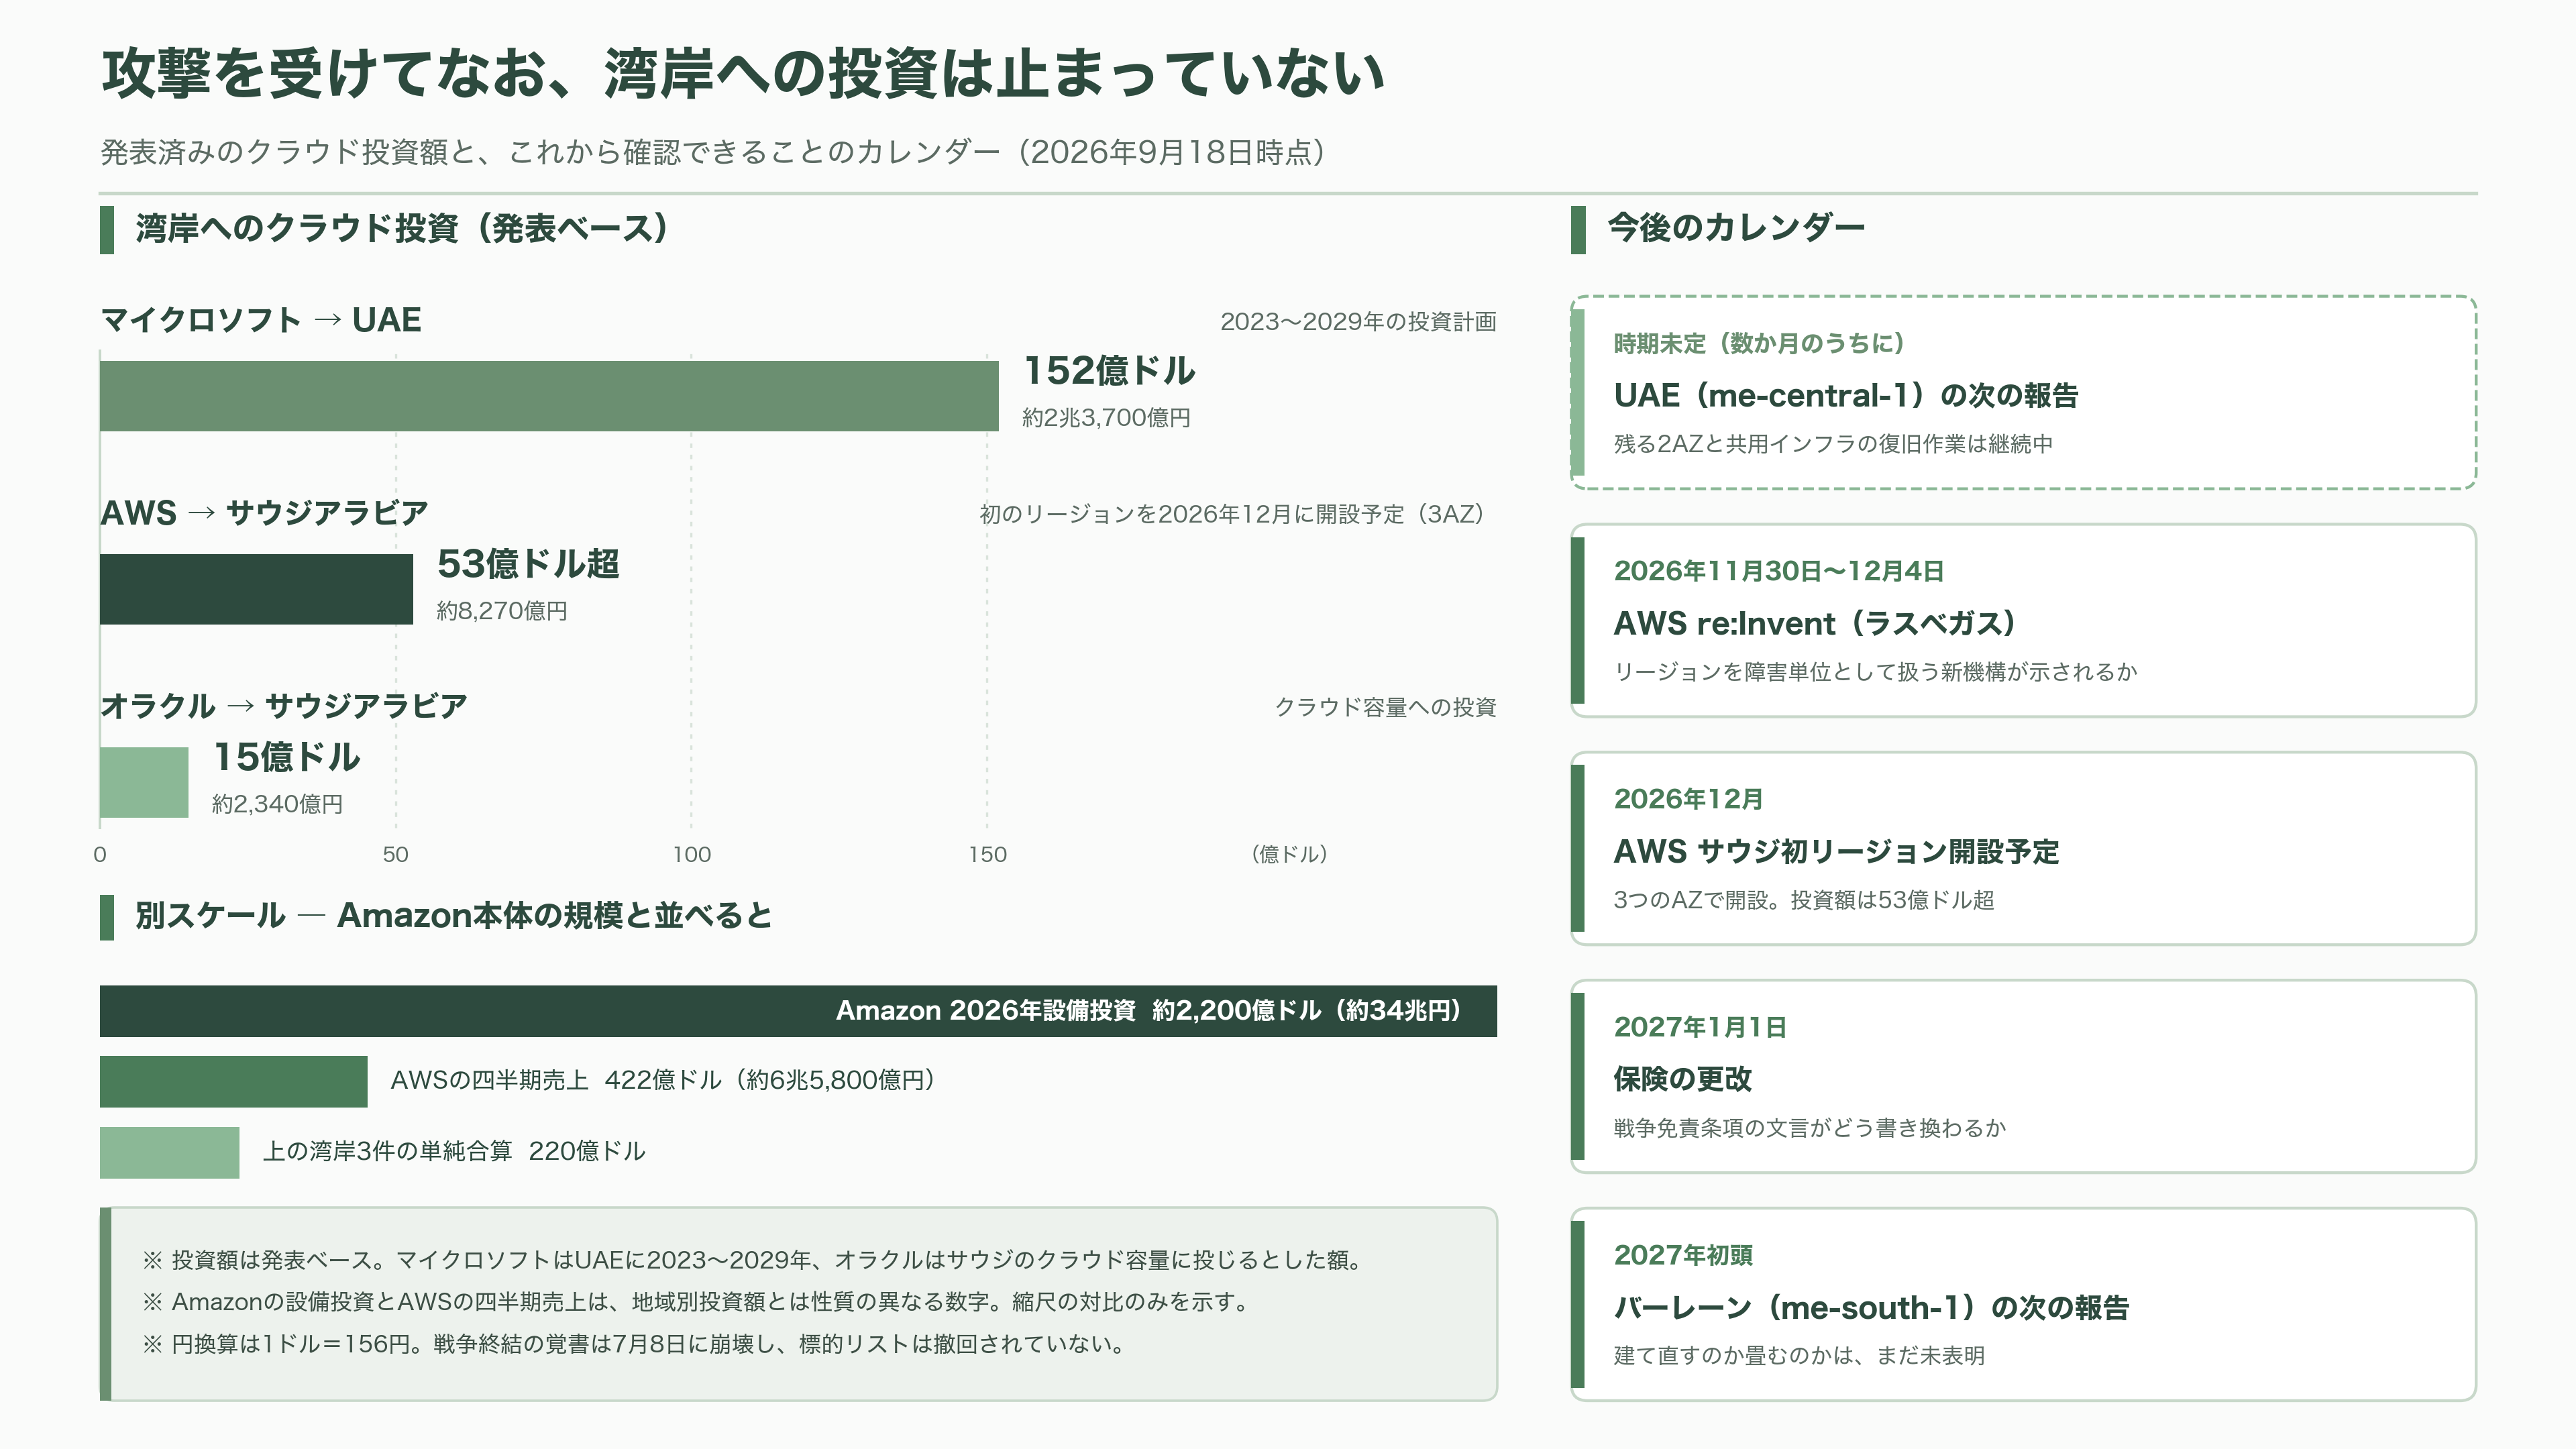Click the value '152億ドル'

[x=1109, y=370]
